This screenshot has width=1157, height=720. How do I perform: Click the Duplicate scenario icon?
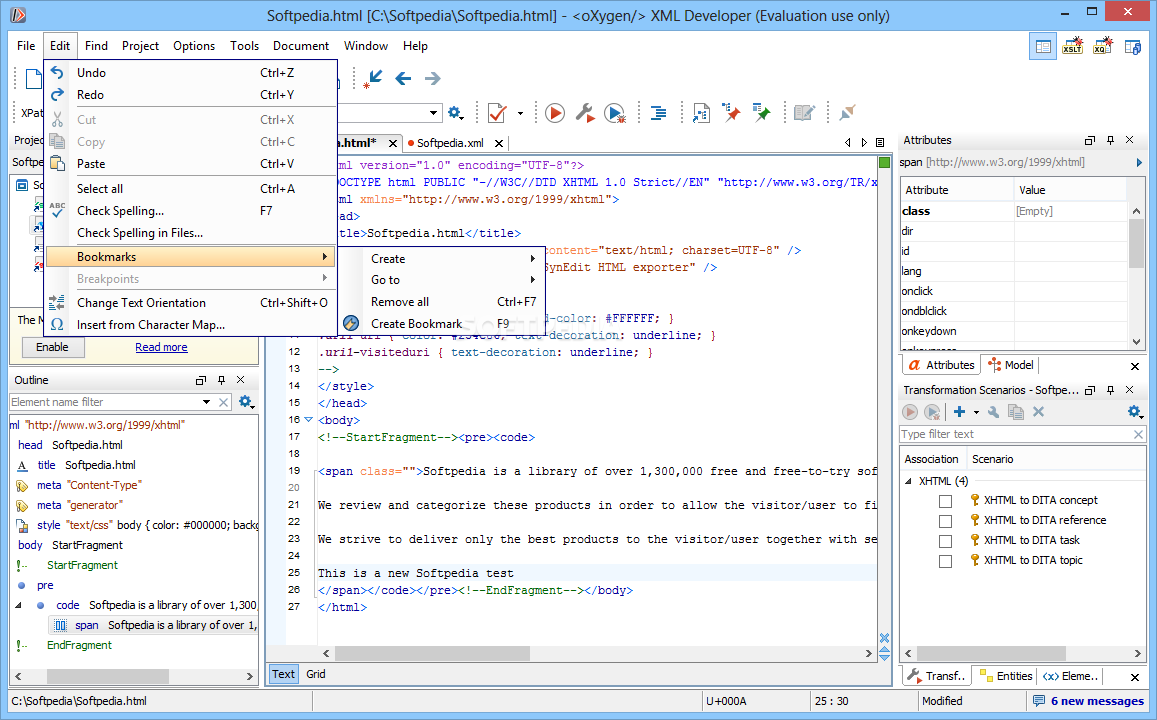coord(1016,412)
